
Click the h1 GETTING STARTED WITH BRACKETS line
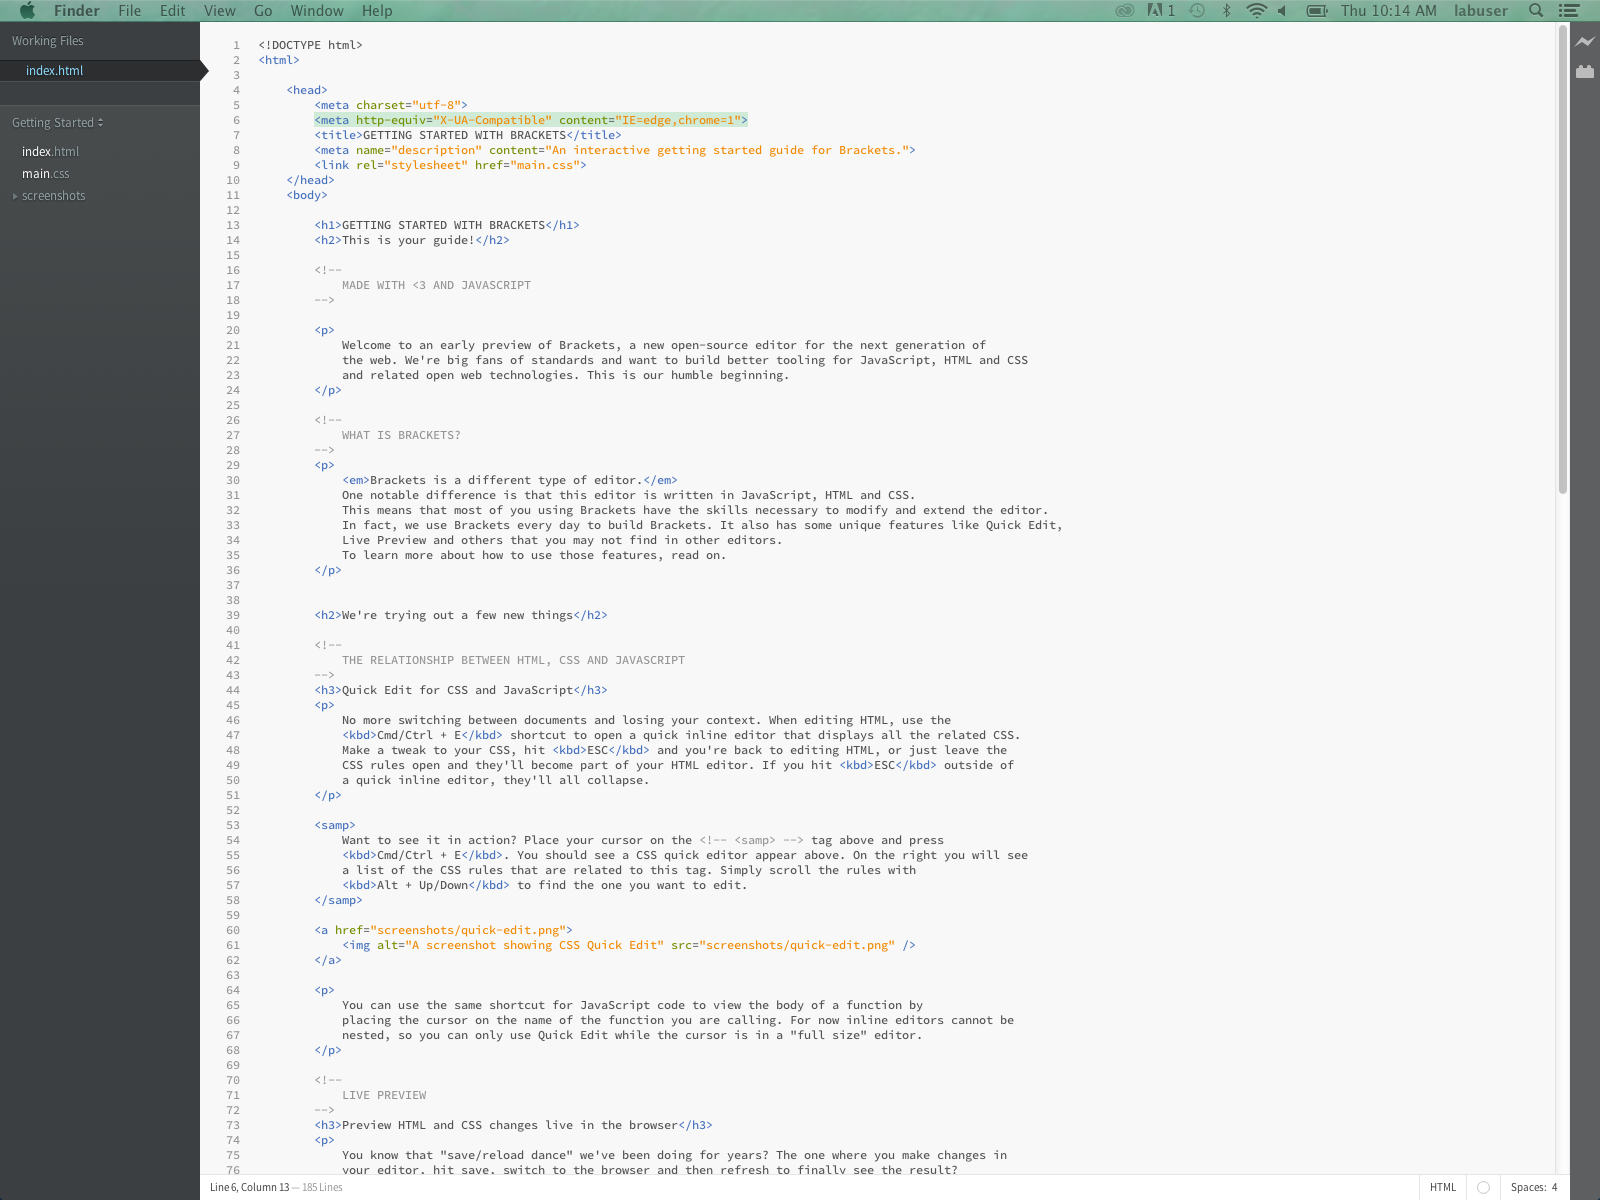tap(447, 225)
